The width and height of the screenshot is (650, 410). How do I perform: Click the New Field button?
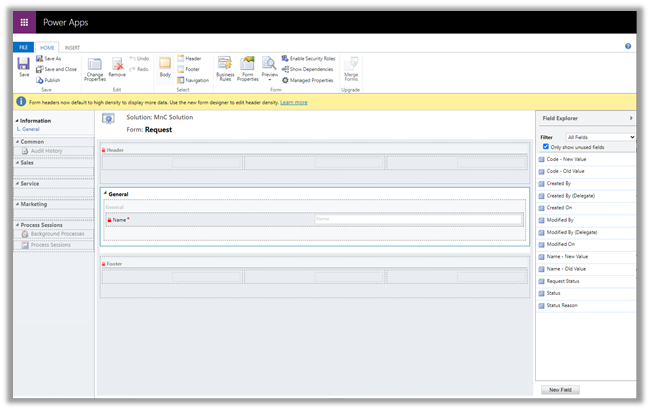560,390
